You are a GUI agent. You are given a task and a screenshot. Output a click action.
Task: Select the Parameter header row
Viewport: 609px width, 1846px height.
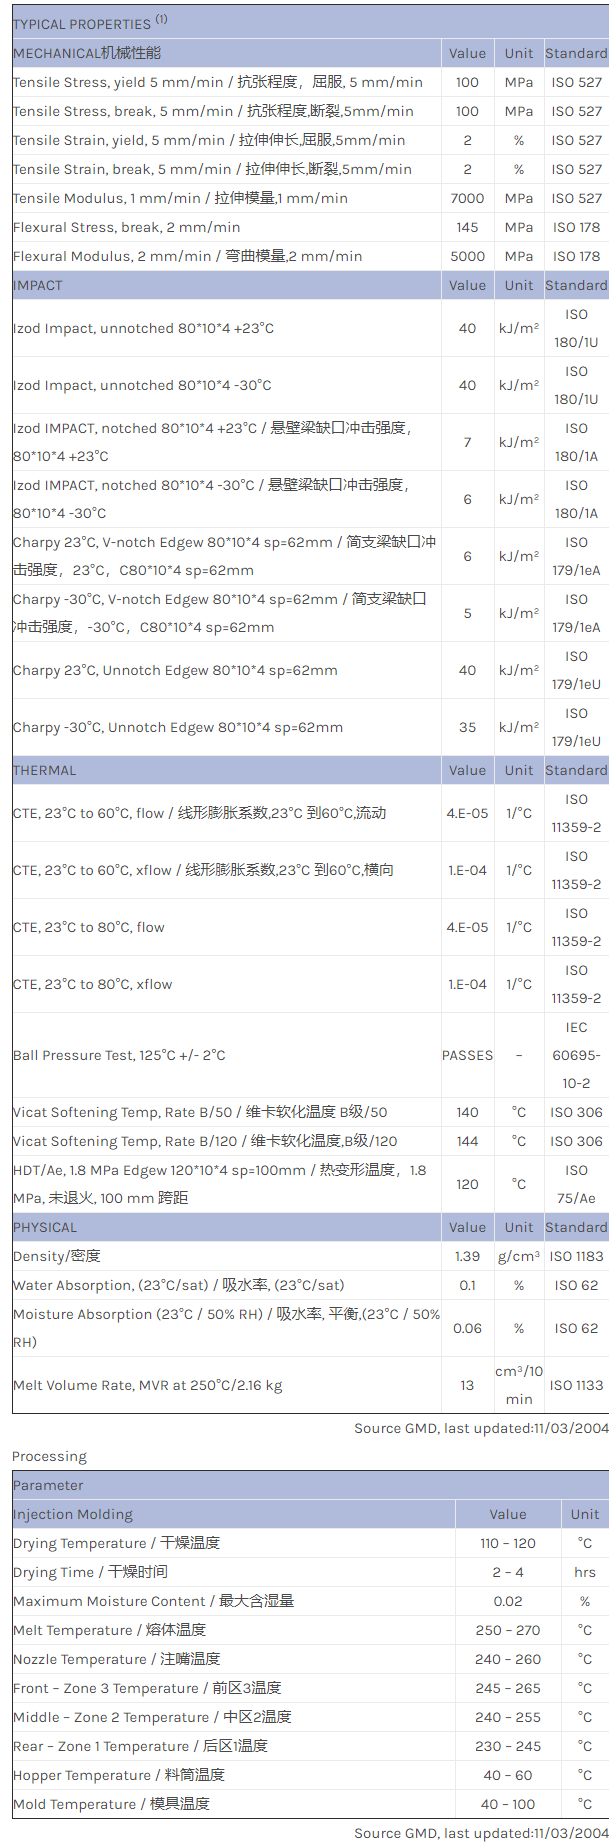pos(48,1485)
